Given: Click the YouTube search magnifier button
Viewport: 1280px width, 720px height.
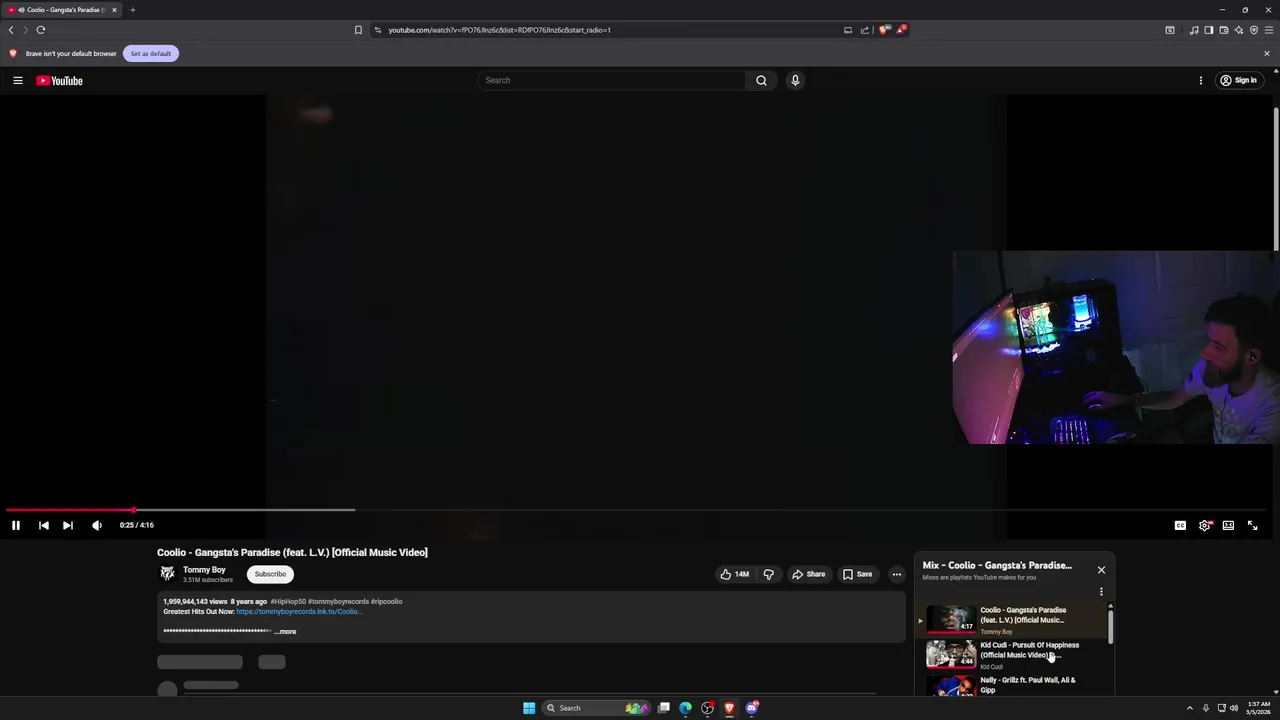Looking at the screenshot, I should 761,80.
